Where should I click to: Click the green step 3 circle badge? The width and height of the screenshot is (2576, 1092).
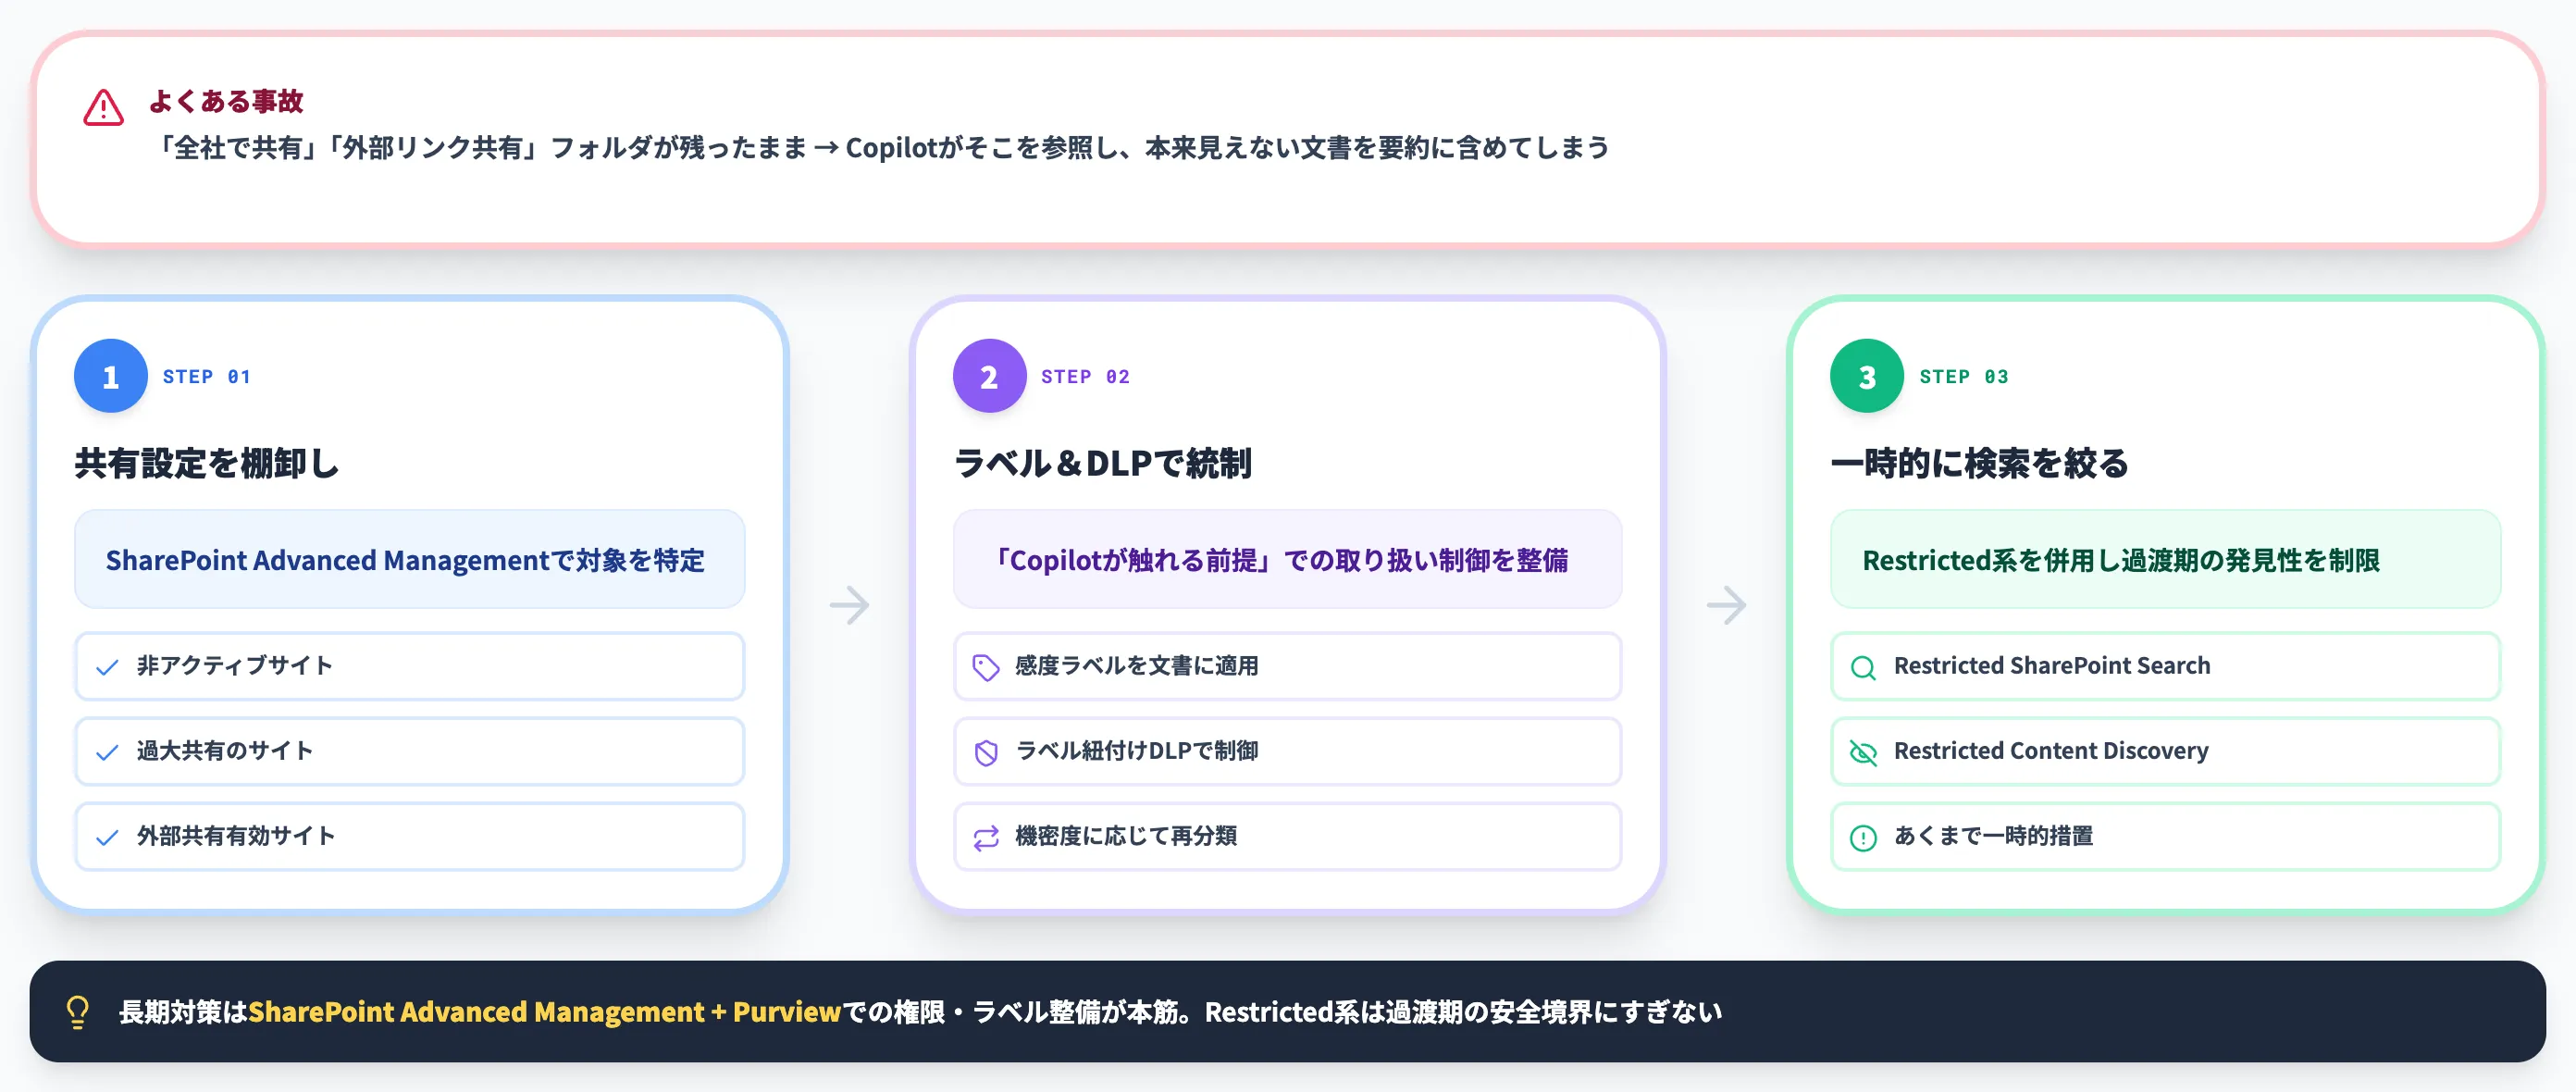coord(1867,376)
